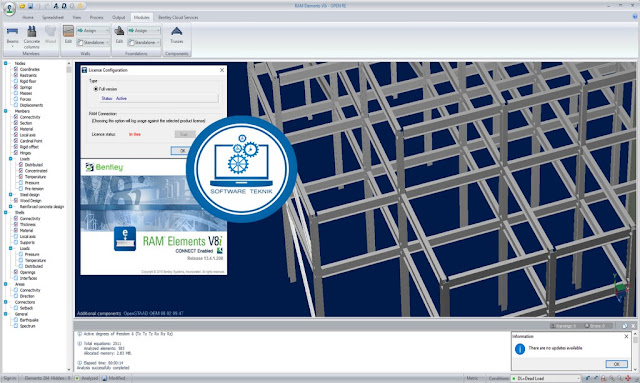Click the Walls Edit icon
640x383 pixels.
(68, 34)
